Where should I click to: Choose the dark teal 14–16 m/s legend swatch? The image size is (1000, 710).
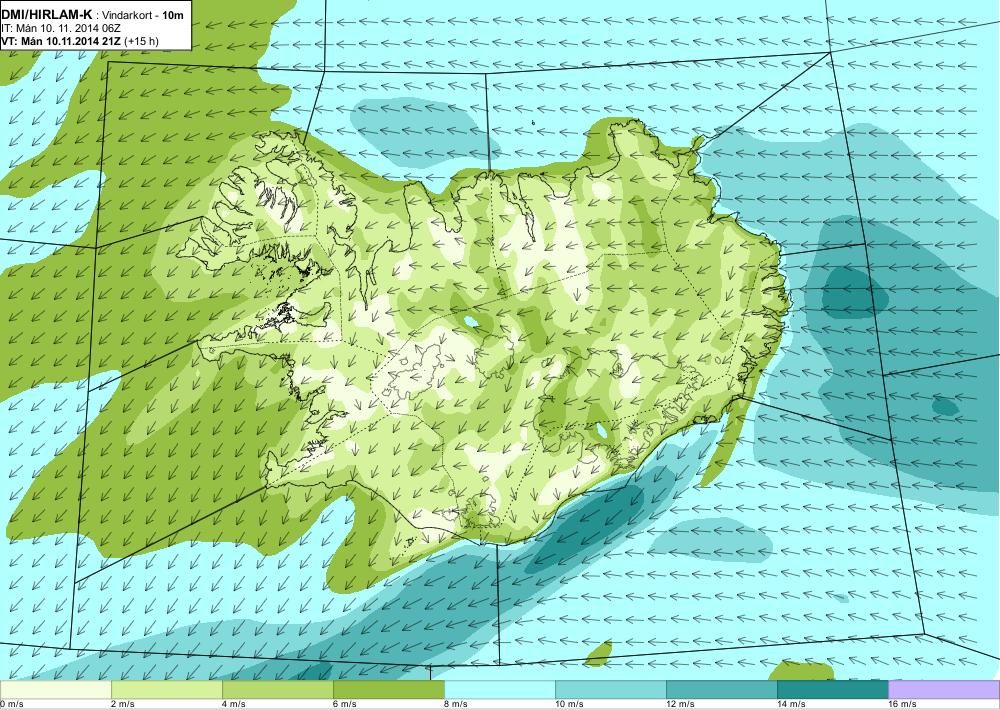(x=832, y=690)
